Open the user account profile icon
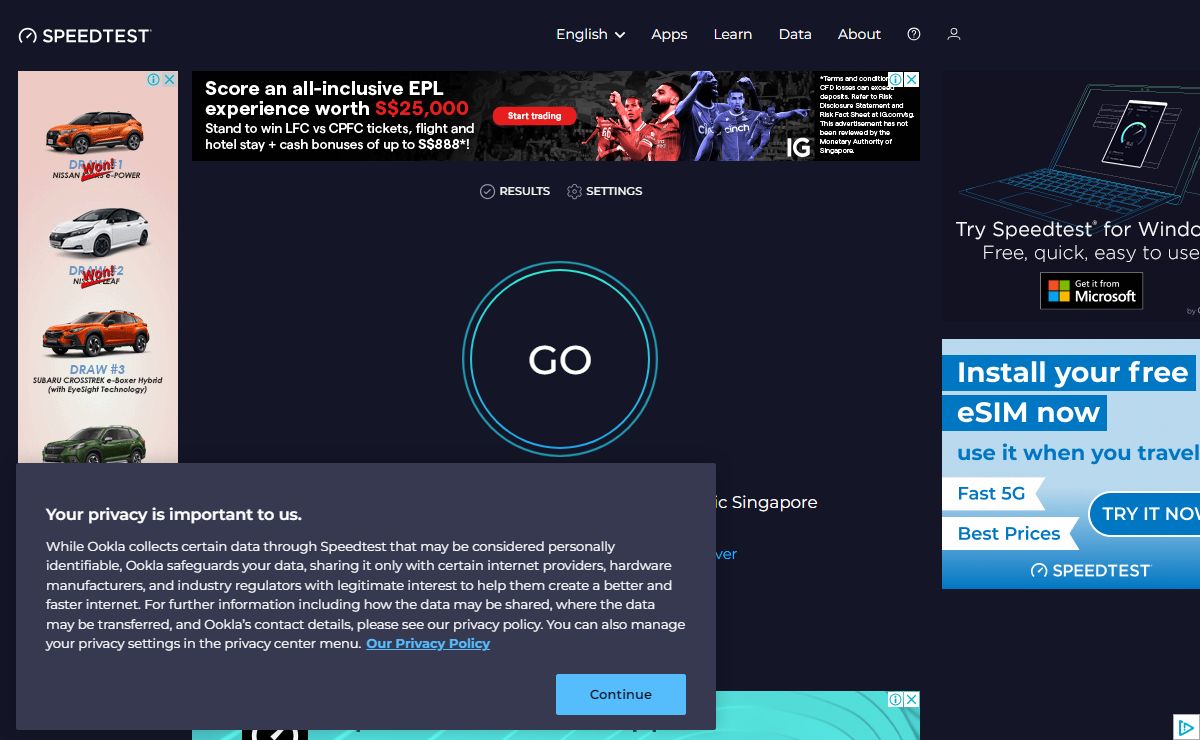Screen dimensions: 1200x740 pyautogui.click(x=953, y=34)
